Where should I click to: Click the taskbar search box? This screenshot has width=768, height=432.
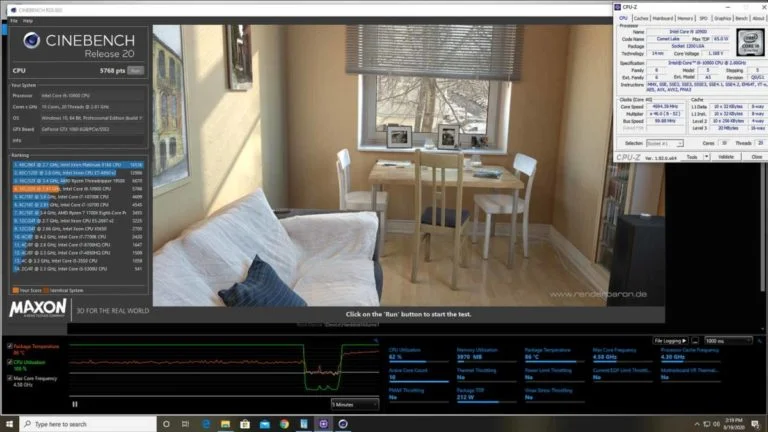click(x=88, y=424)
